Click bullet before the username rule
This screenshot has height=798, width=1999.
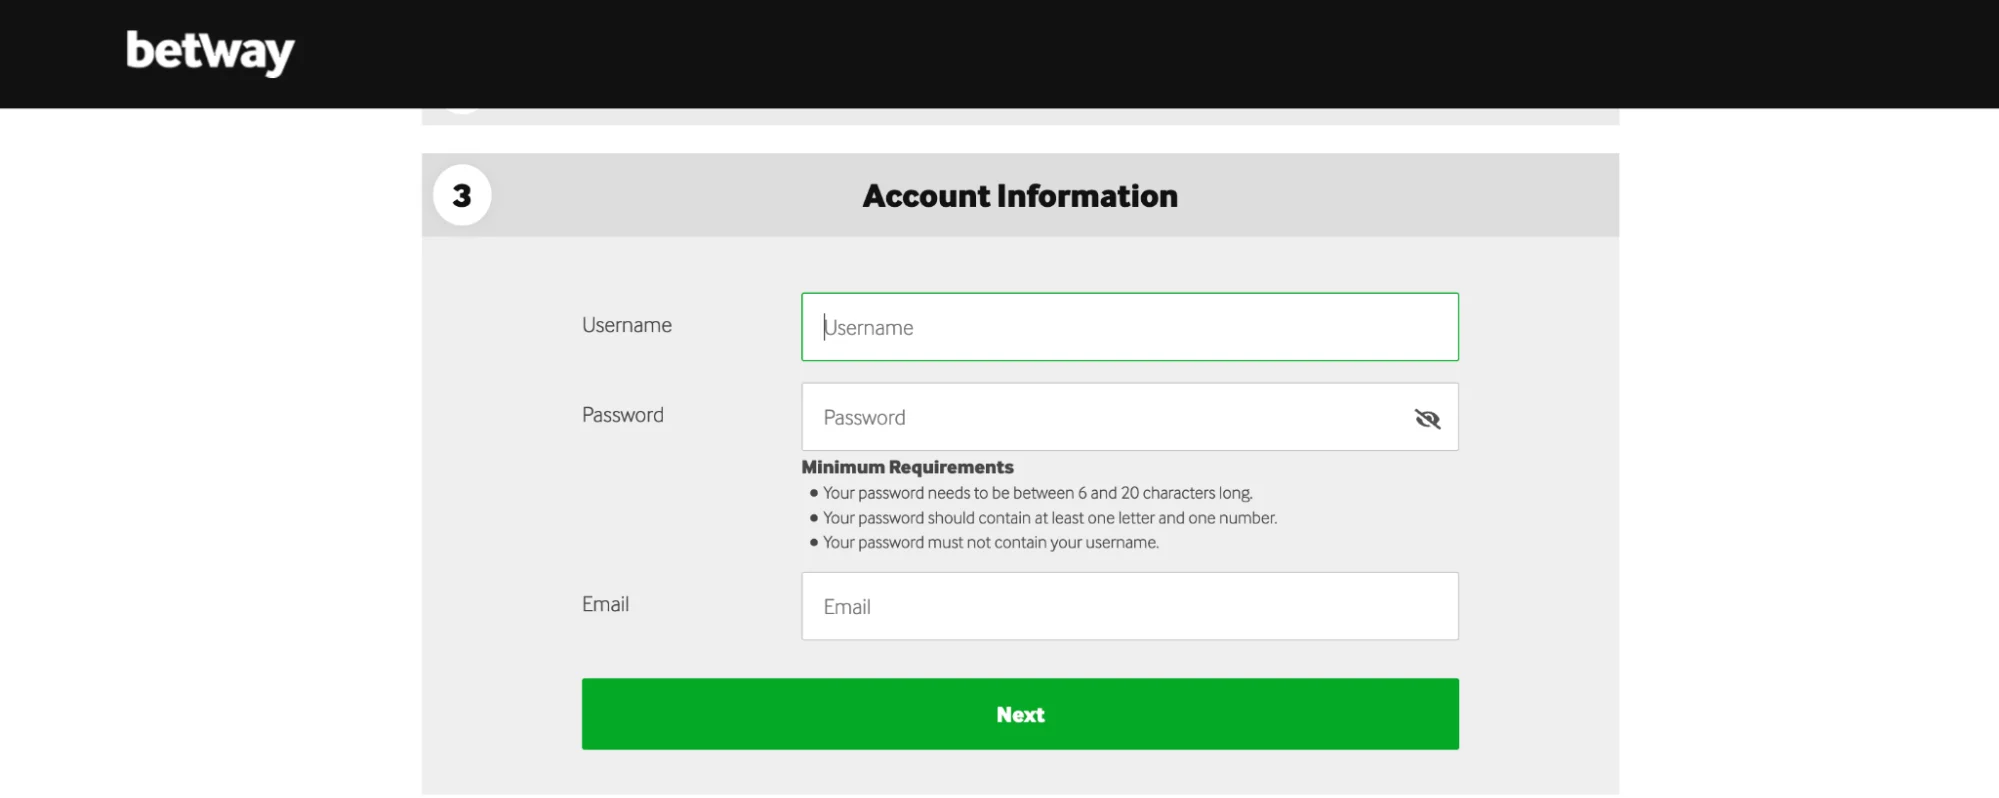click(814, 543)
